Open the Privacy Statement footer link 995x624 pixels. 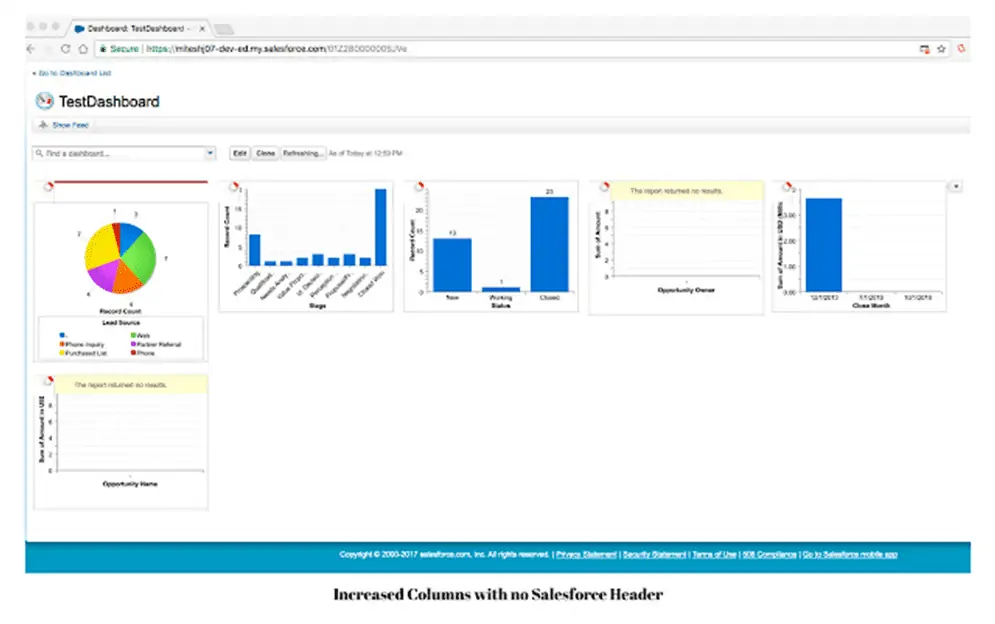[586, 554]
